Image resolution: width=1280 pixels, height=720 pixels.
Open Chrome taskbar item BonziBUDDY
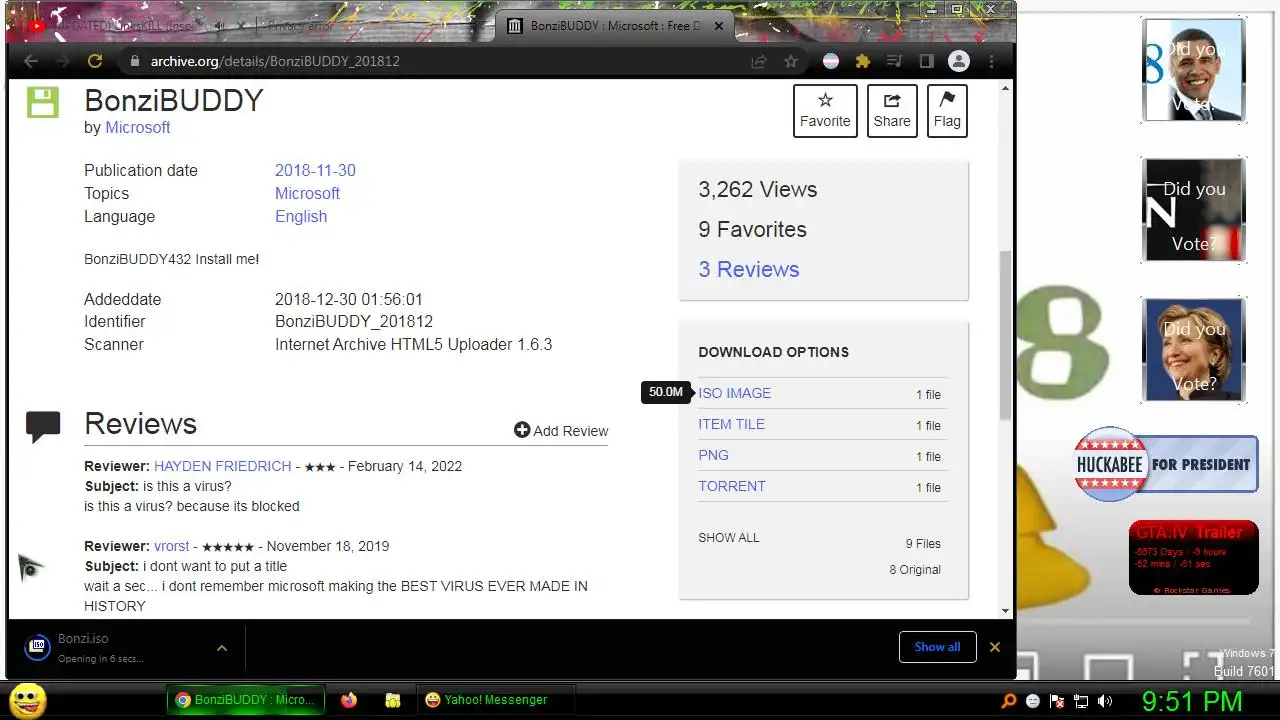pyautogui.click(x=246, y=700)
